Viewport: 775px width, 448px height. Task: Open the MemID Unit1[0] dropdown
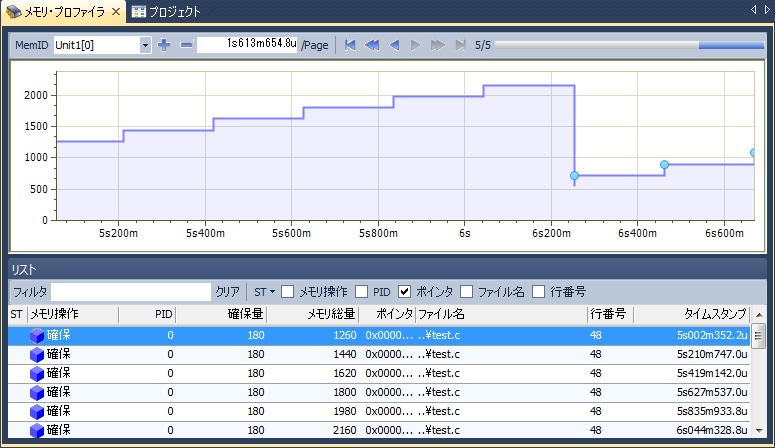tap(145, 45)
